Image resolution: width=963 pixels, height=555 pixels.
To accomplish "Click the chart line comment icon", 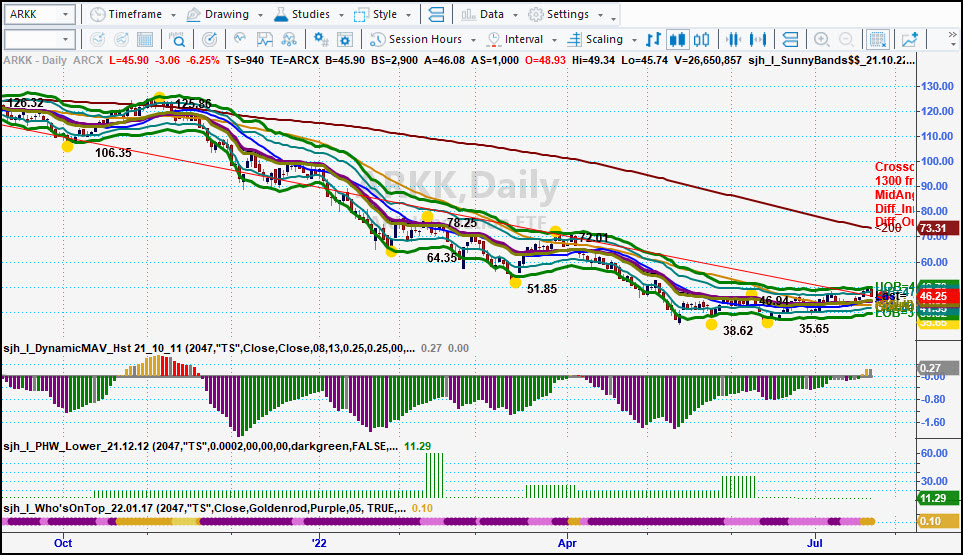I will click(265, 39).
